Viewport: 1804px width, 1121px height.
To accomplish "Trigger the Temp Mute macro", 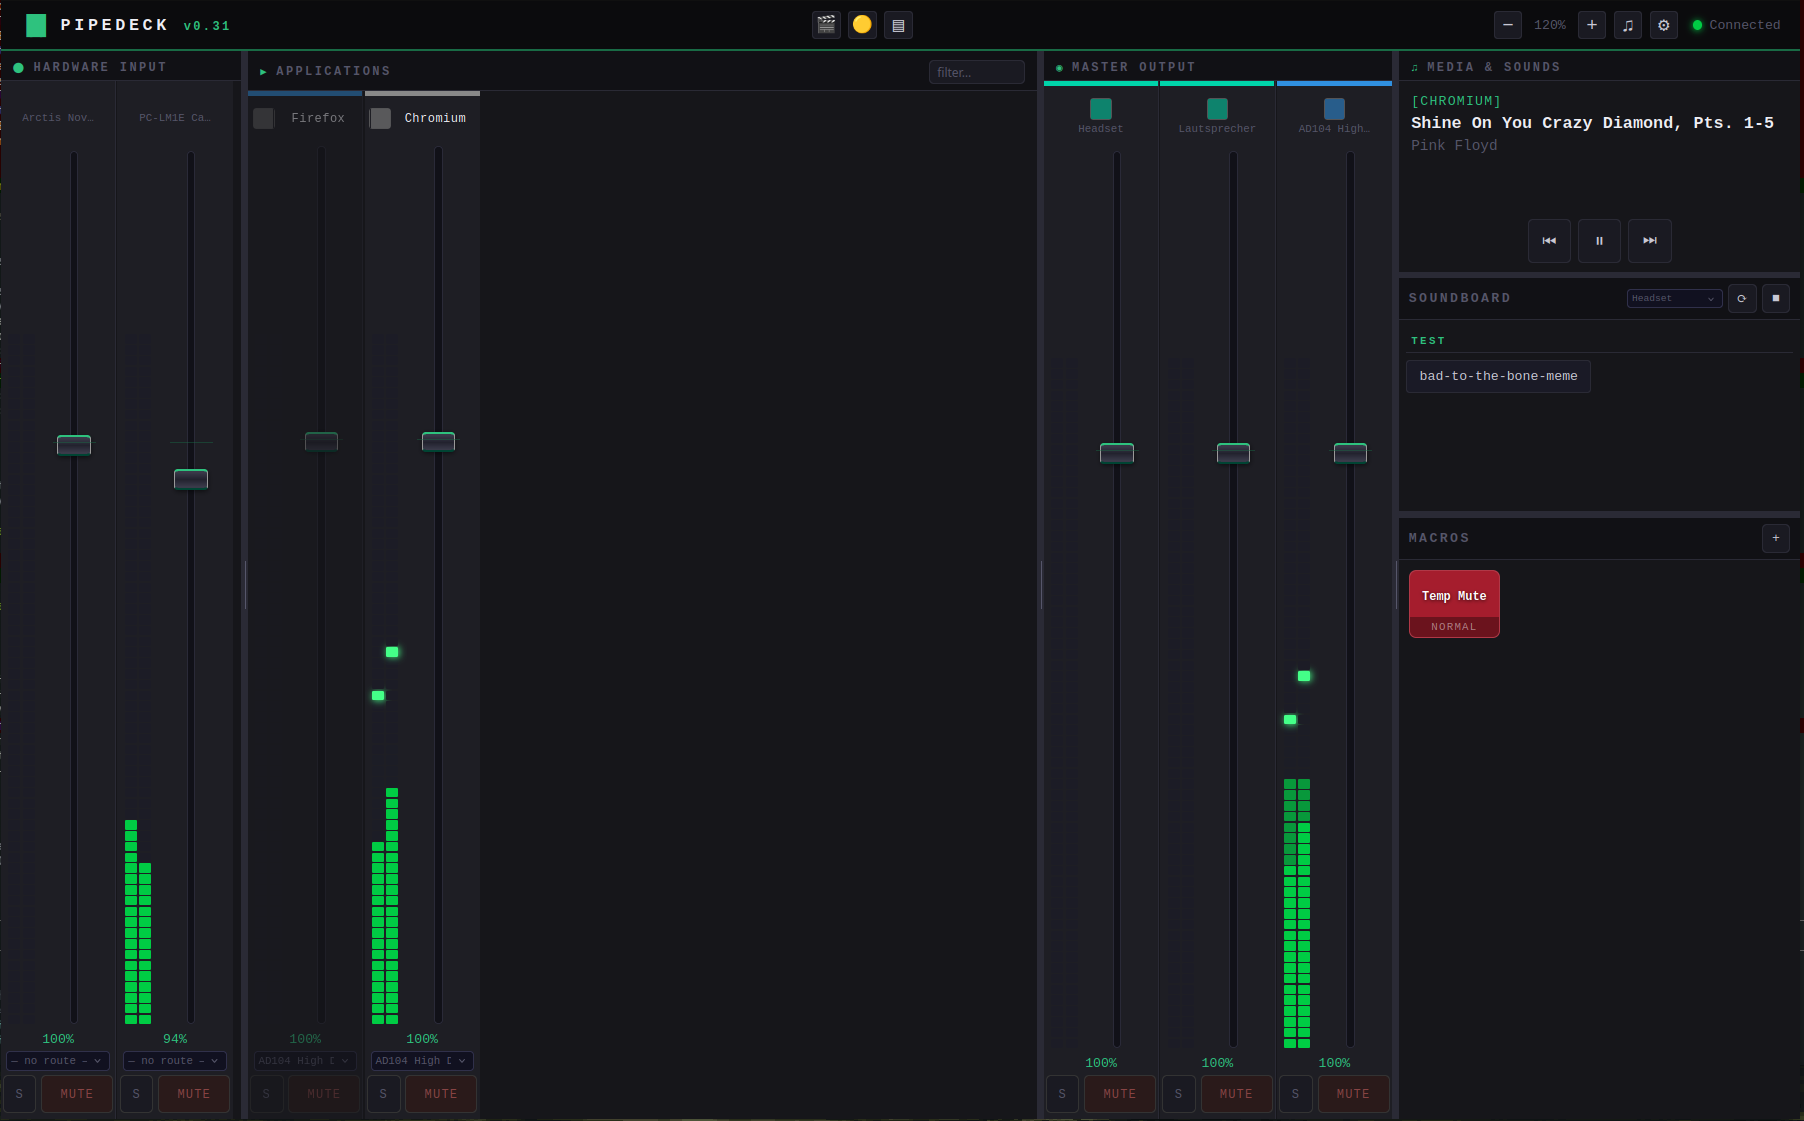I will tap(1454, 603).
